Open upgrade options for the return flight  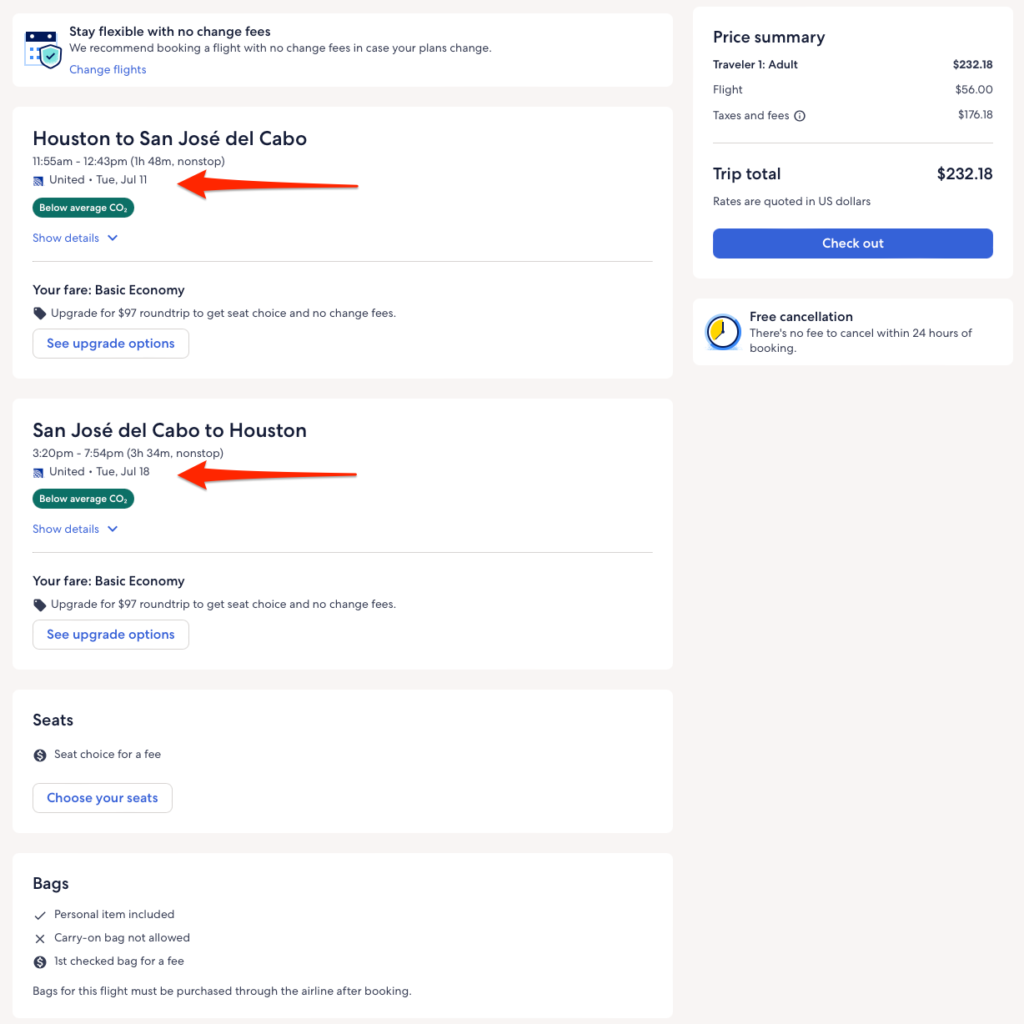(x=111, y=634)
